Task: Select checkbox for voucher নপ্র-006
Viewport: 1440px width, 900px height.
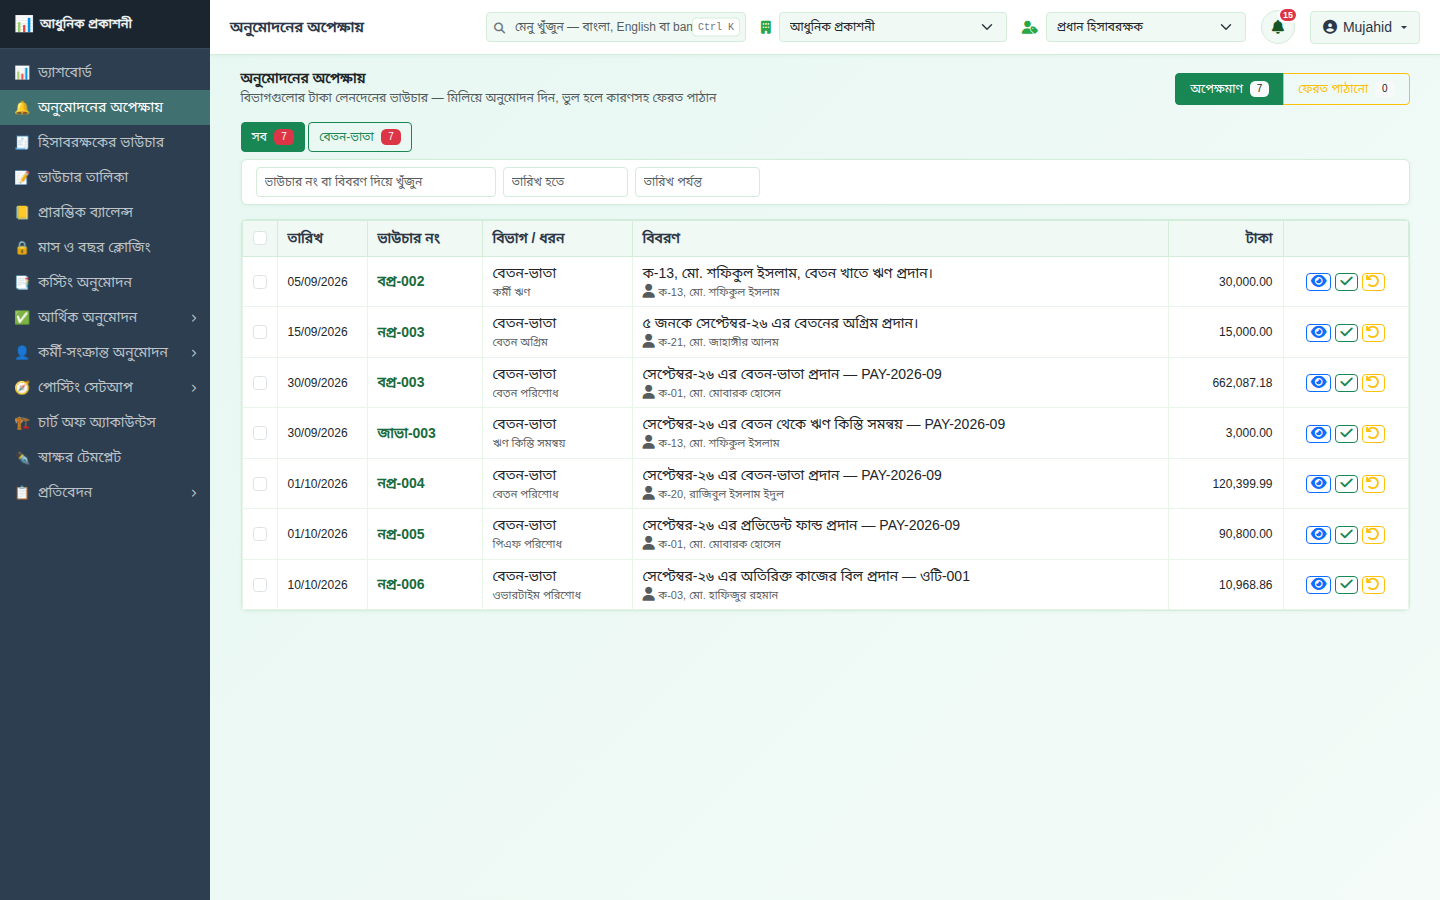Action: (x=260, y=585)
